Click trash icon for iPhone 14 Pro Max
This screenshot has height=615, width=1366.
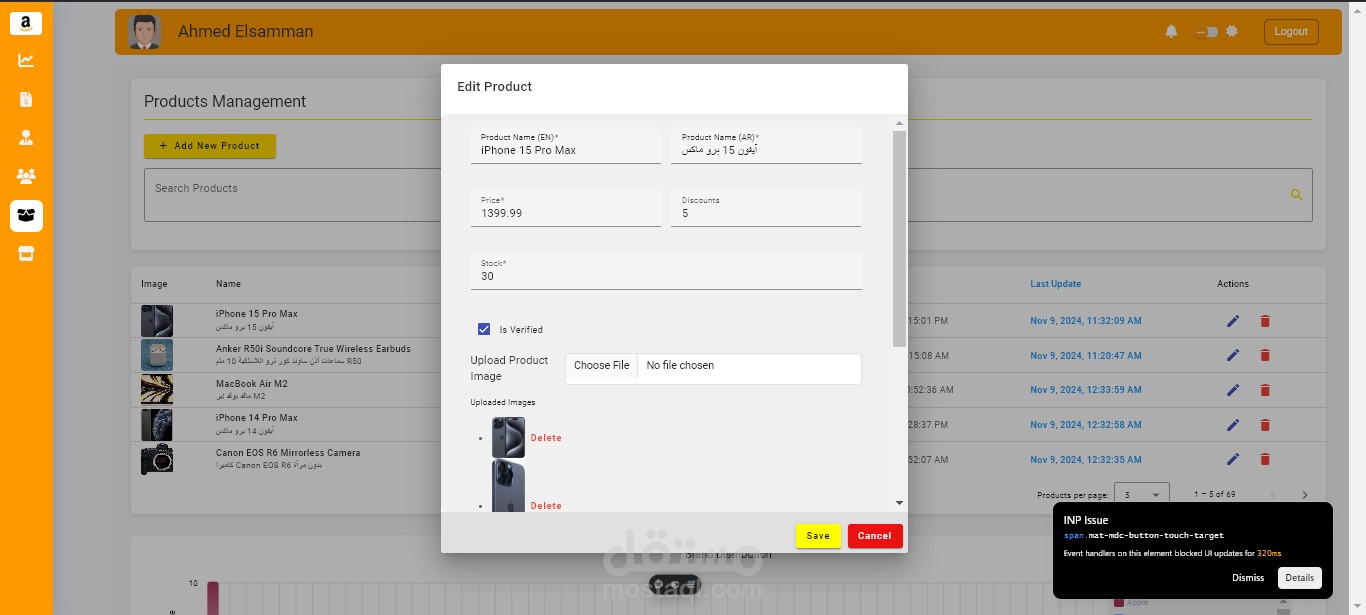coord(1265,425)
